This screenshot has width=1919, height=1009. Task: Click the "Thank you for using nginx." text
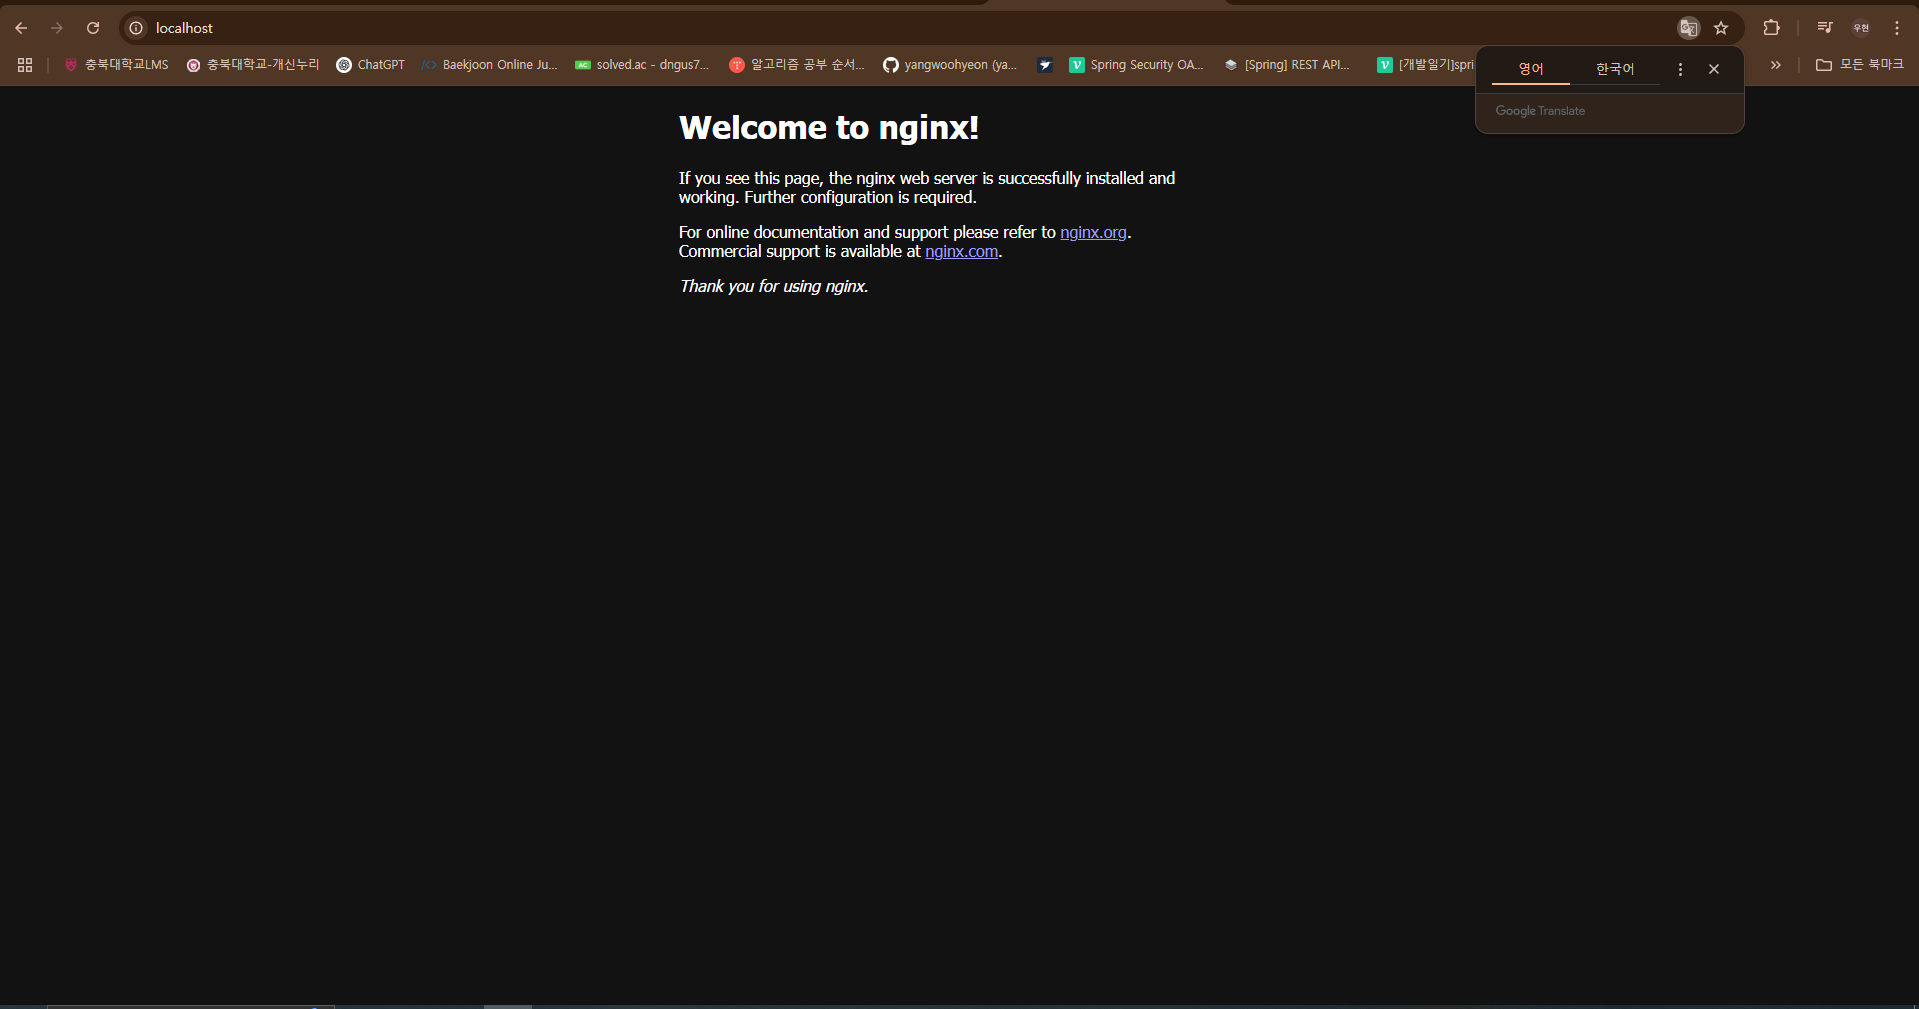coord(774,286)
